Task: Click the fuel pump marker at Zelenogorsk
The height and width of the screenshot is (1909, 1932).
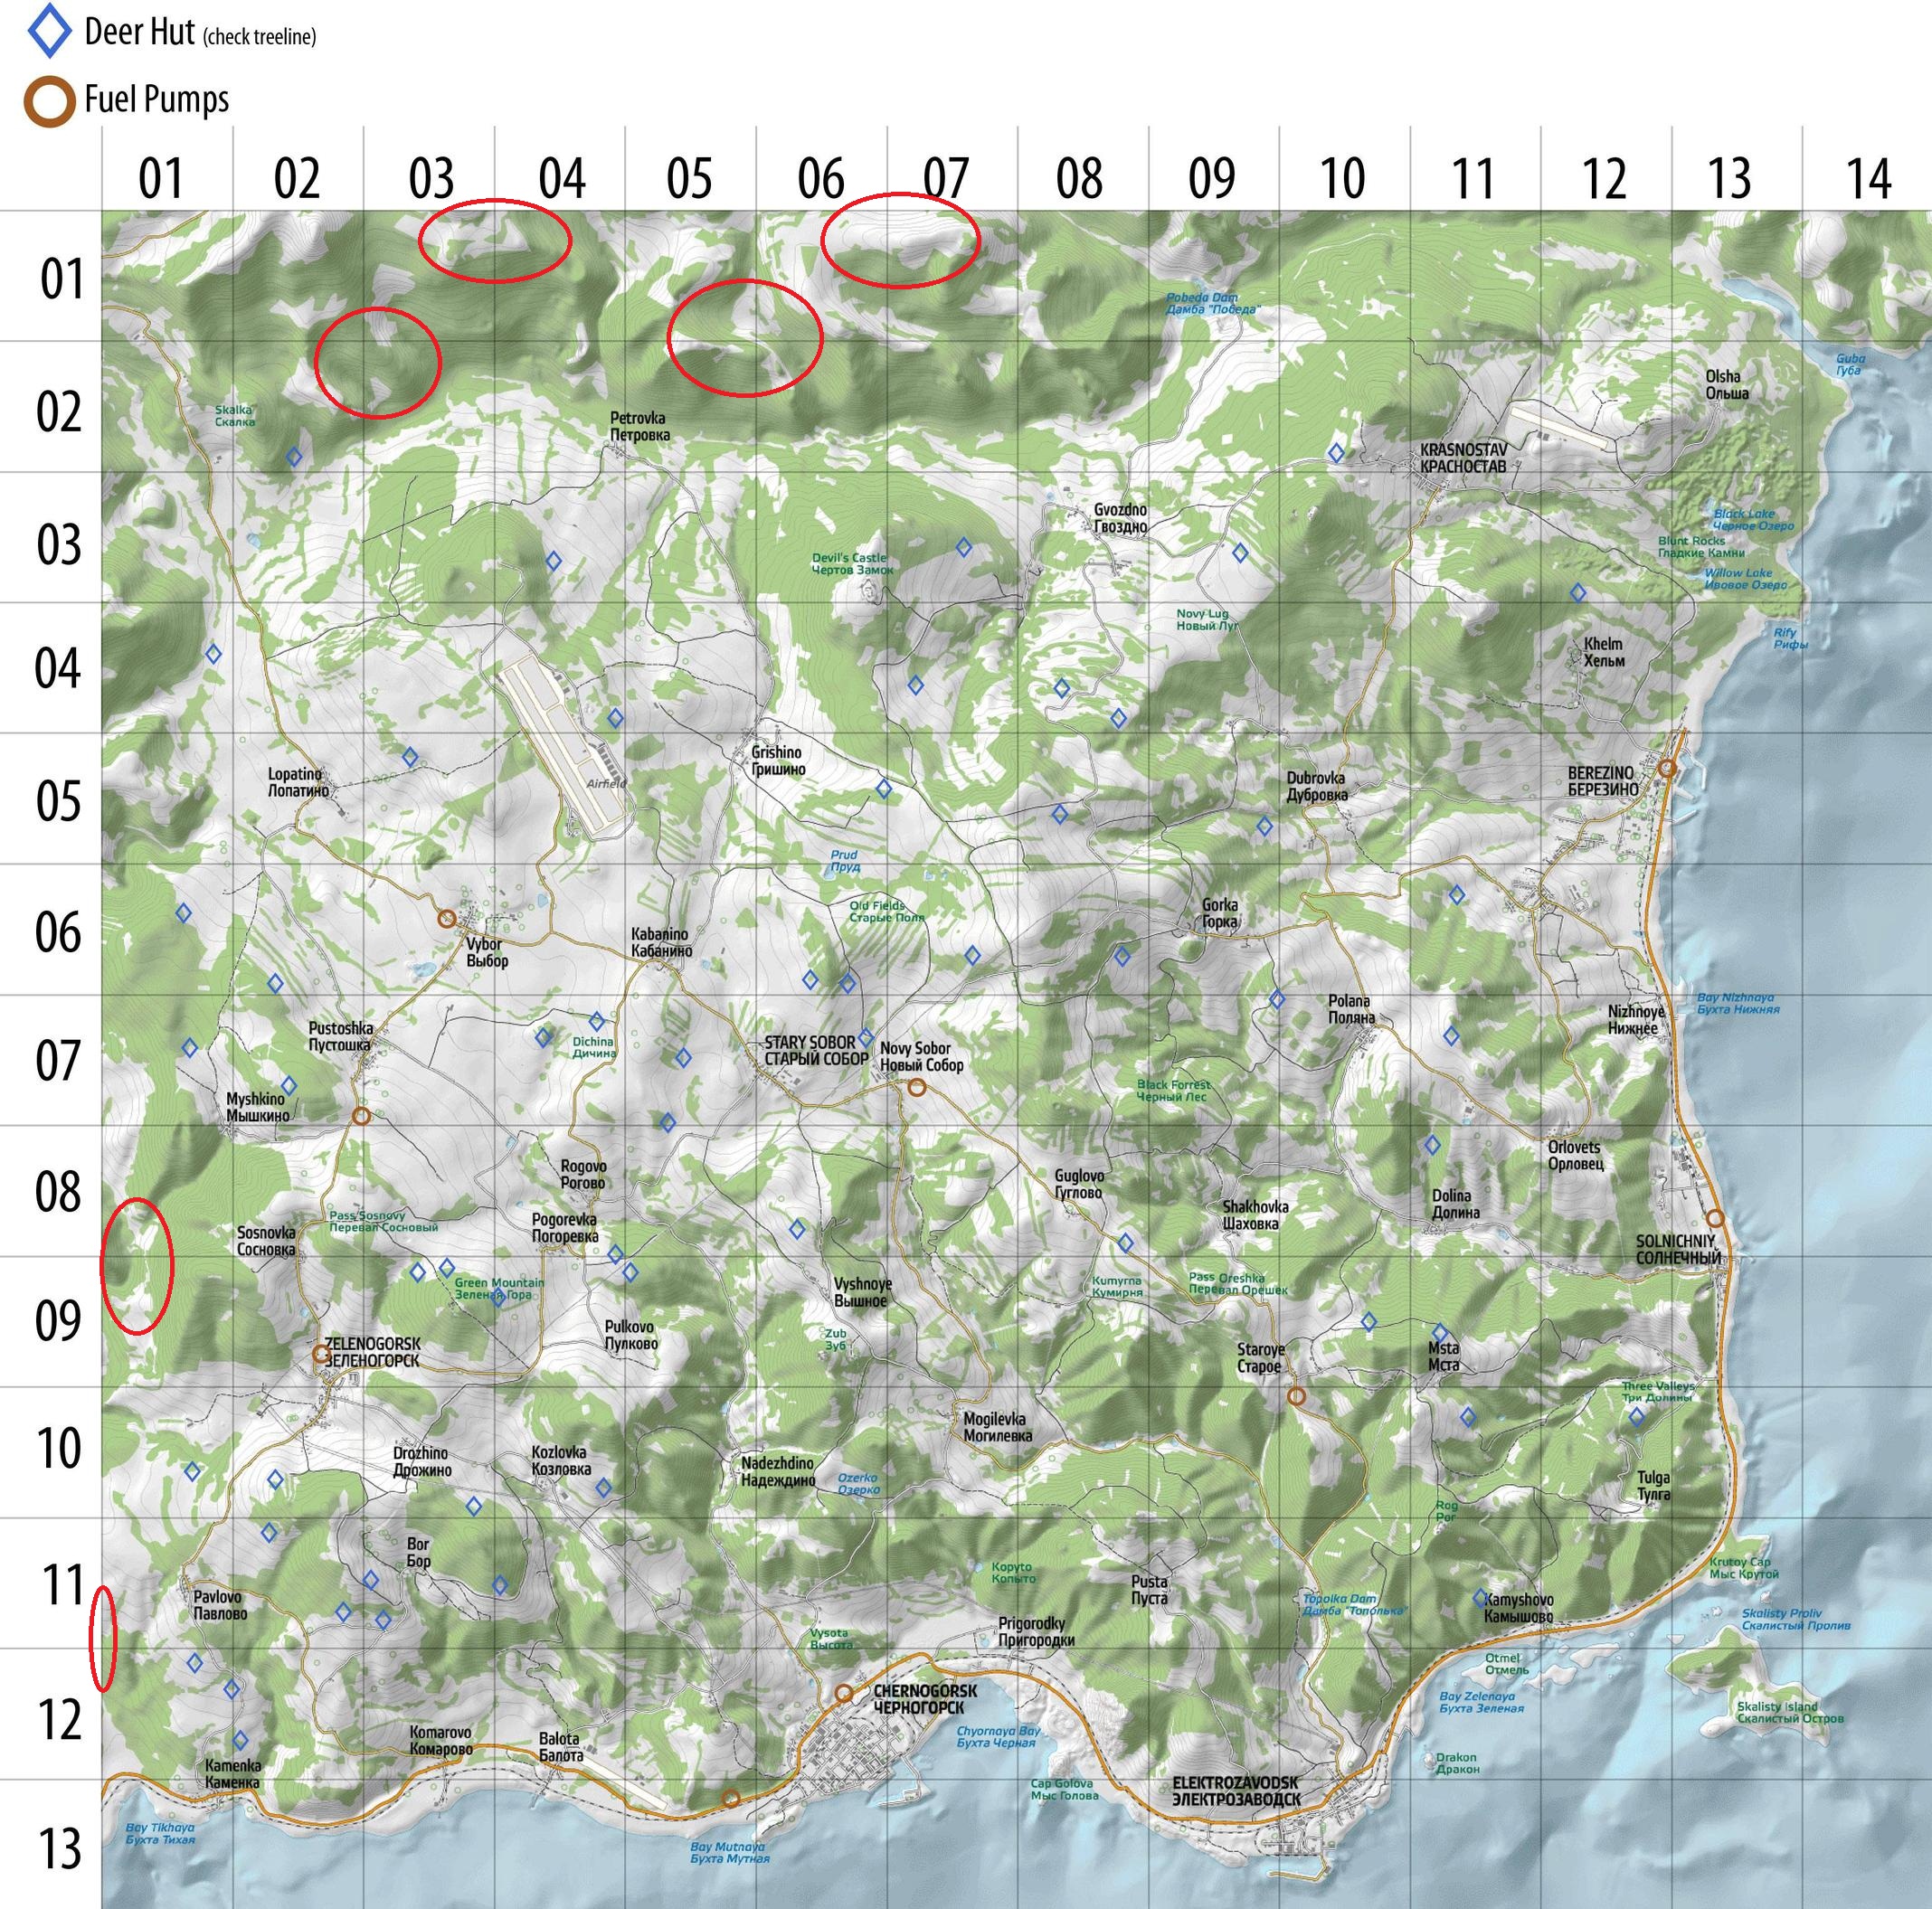Action: pyautogui.click(x=321, y=1354)
